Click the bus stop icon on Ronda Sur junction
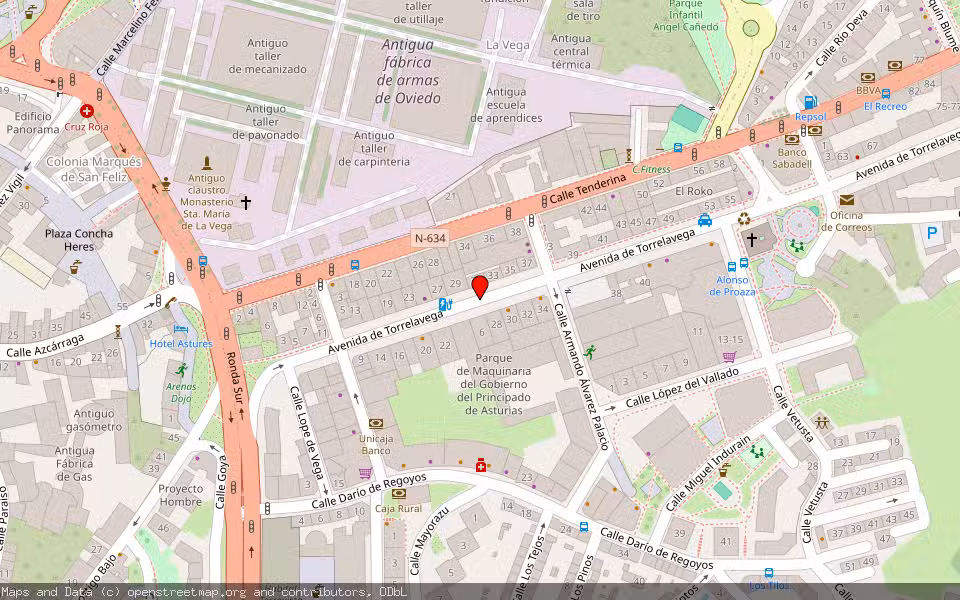This screenshot has width=960, height=600. (x=203, y=261)
